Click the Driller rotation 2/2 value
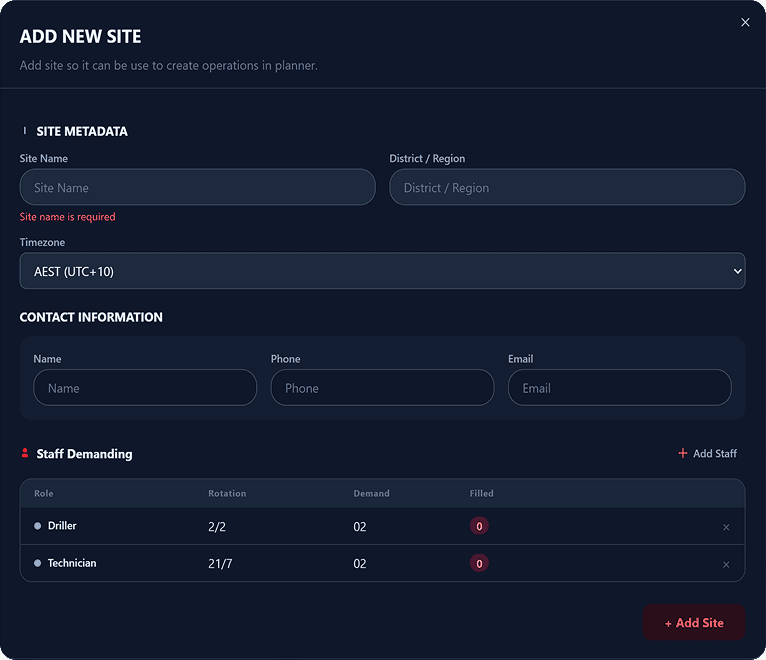Viewport: 766px width, 660px height. [217, 527]
